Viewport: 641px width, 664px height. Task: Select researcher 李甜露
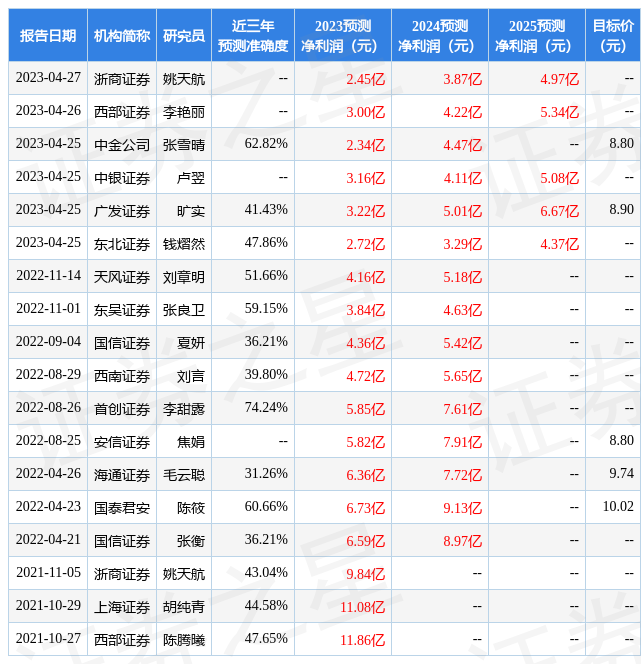pyautogui.click(x=184, y=409)
